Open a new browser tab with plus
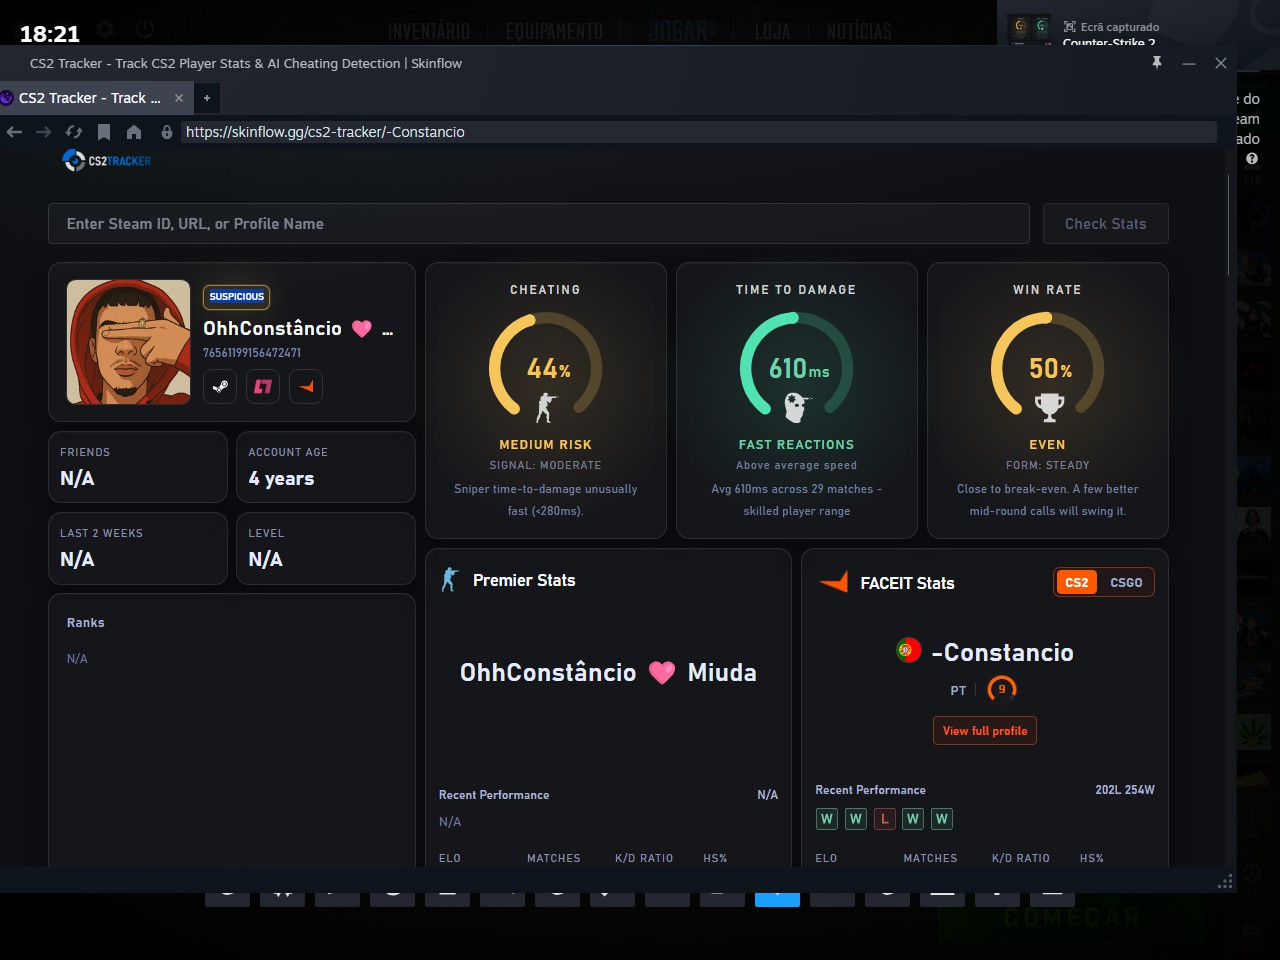The height and width of the screenshot is (960, 1280). [x=207, y=98]
